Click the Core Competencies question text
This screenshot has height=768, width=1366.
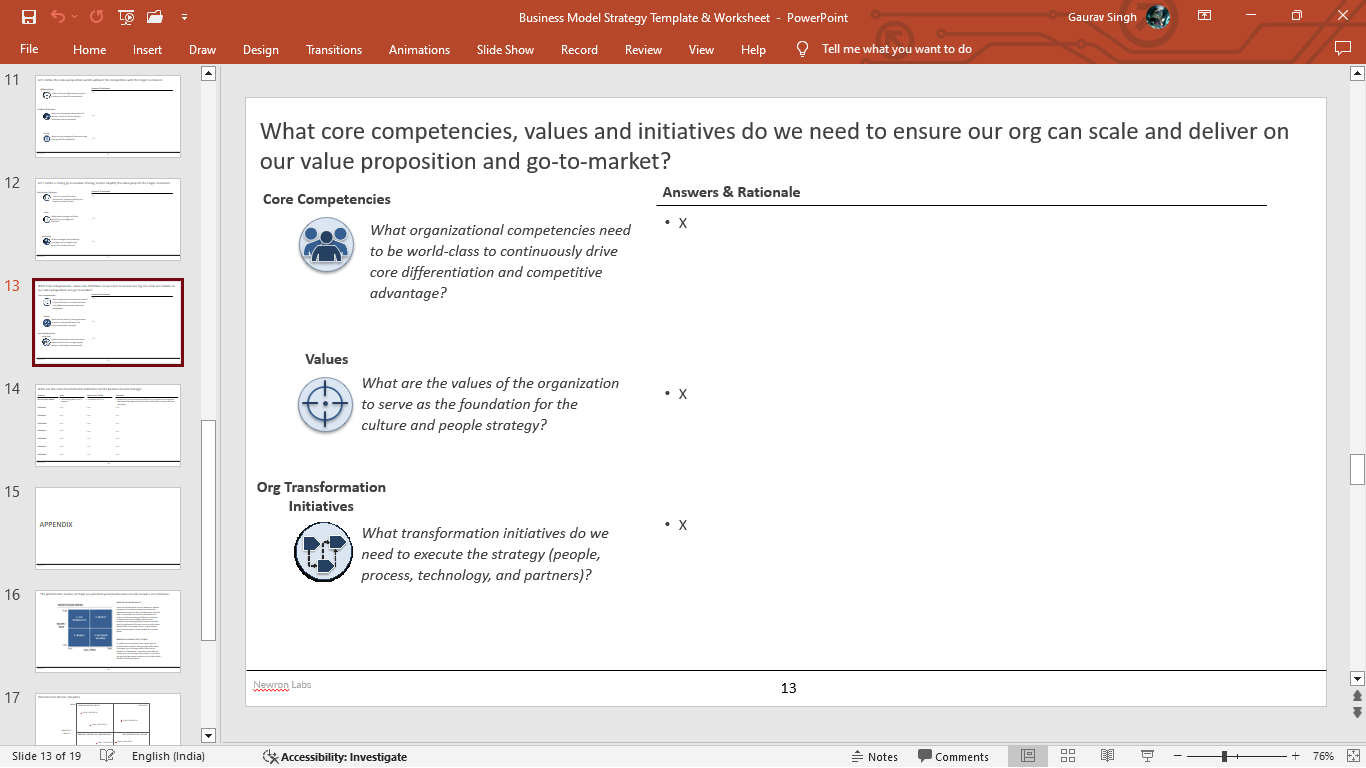coord(500,262)
